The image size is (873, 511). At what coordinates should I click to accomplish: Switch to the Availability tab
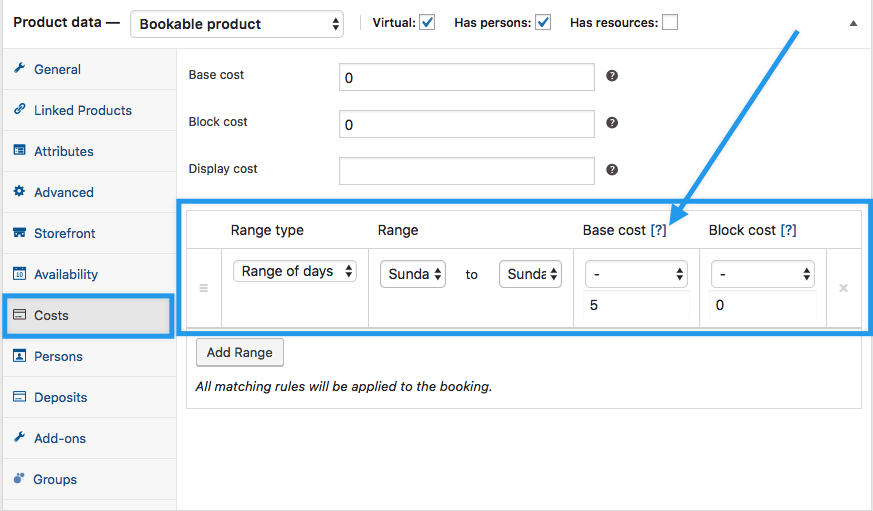66,274
